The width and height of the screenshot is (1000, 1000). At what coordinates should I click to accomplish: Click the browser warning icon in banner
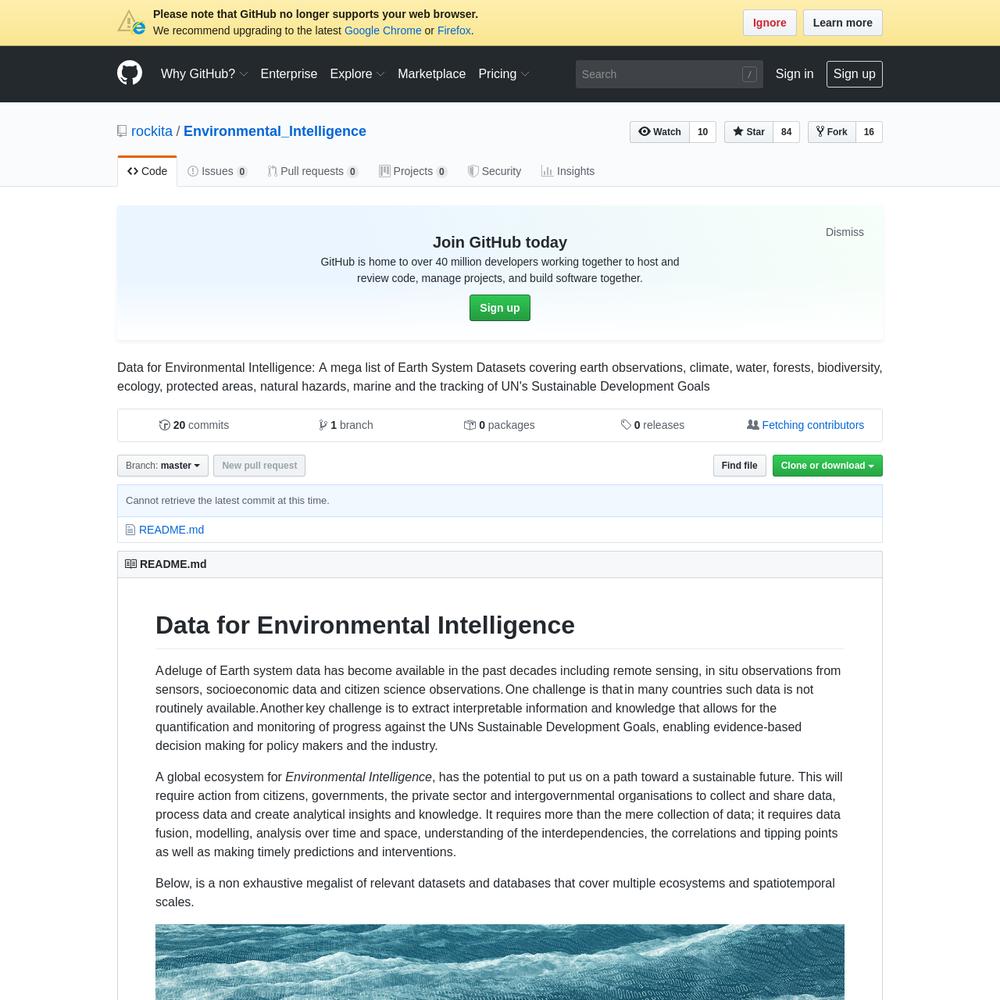pyautogui.click(x=131, y=22)
